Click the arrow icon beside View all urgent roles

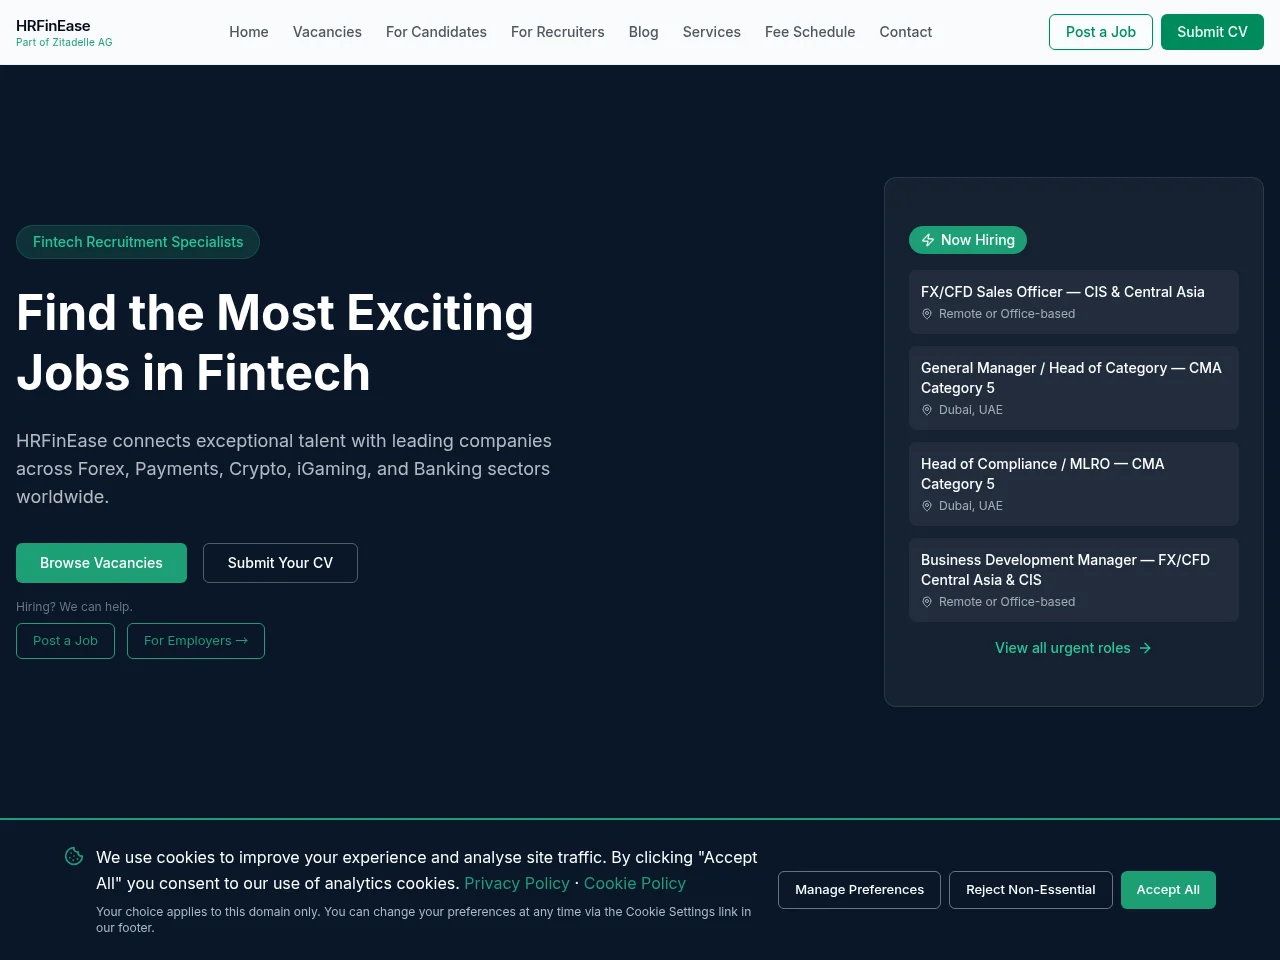[x=1145, y=648]
